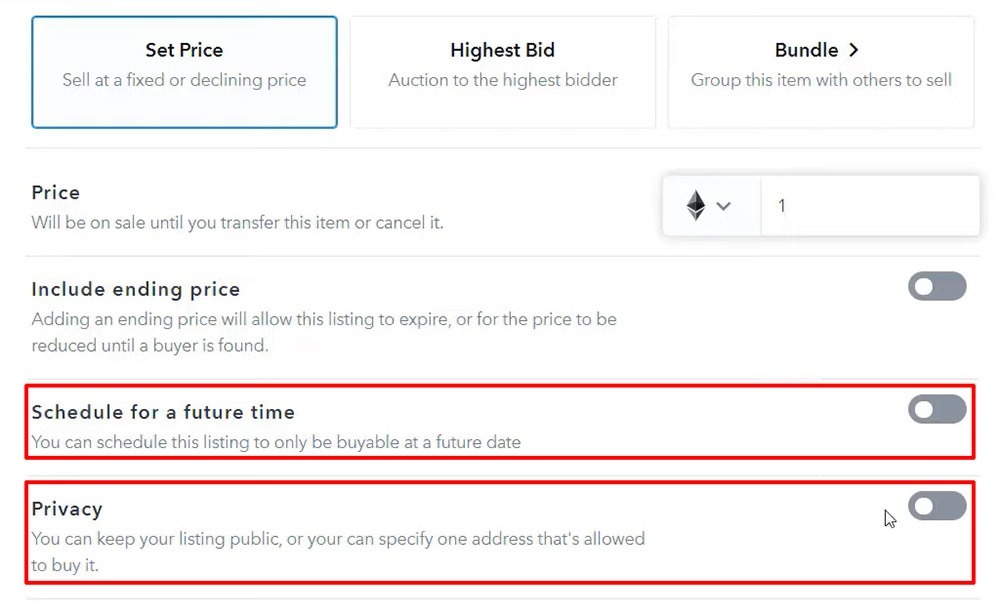Screen dimensions: 1000x615
Task: Click the Include ending price heading
Action: tap(136, 289)
